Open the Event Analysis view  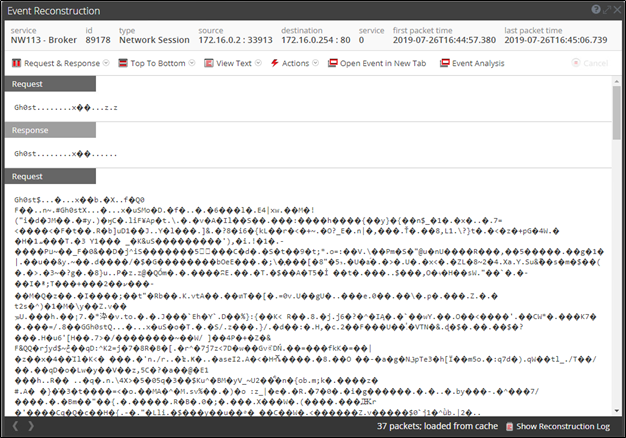tap(472, 63)
